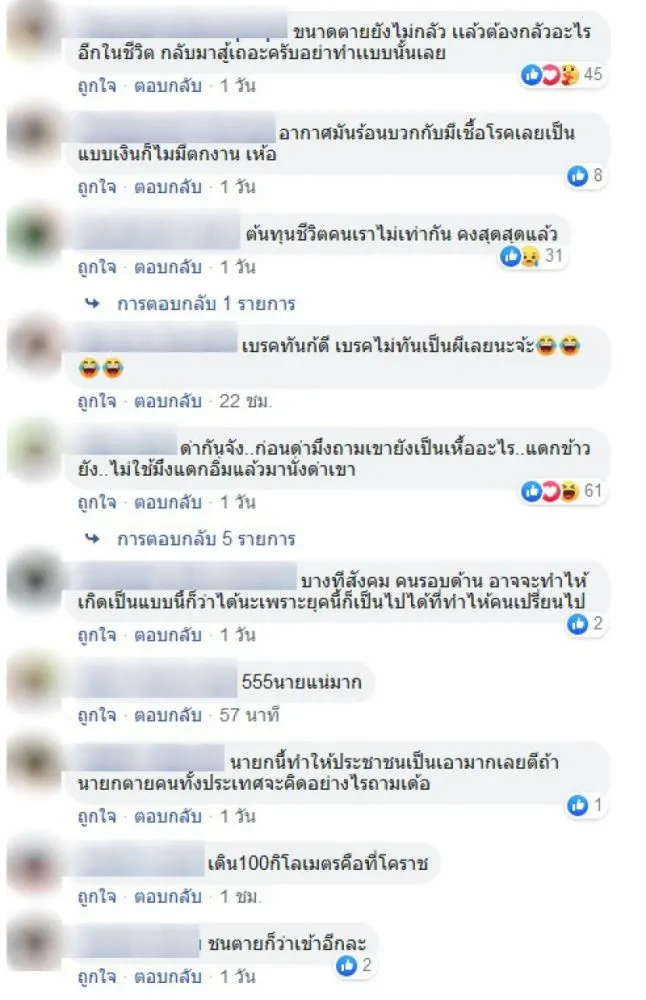646x1000 pixels.
Task: View reactions showing 61 on the scolding comment
Action: (x=561, y=491)
